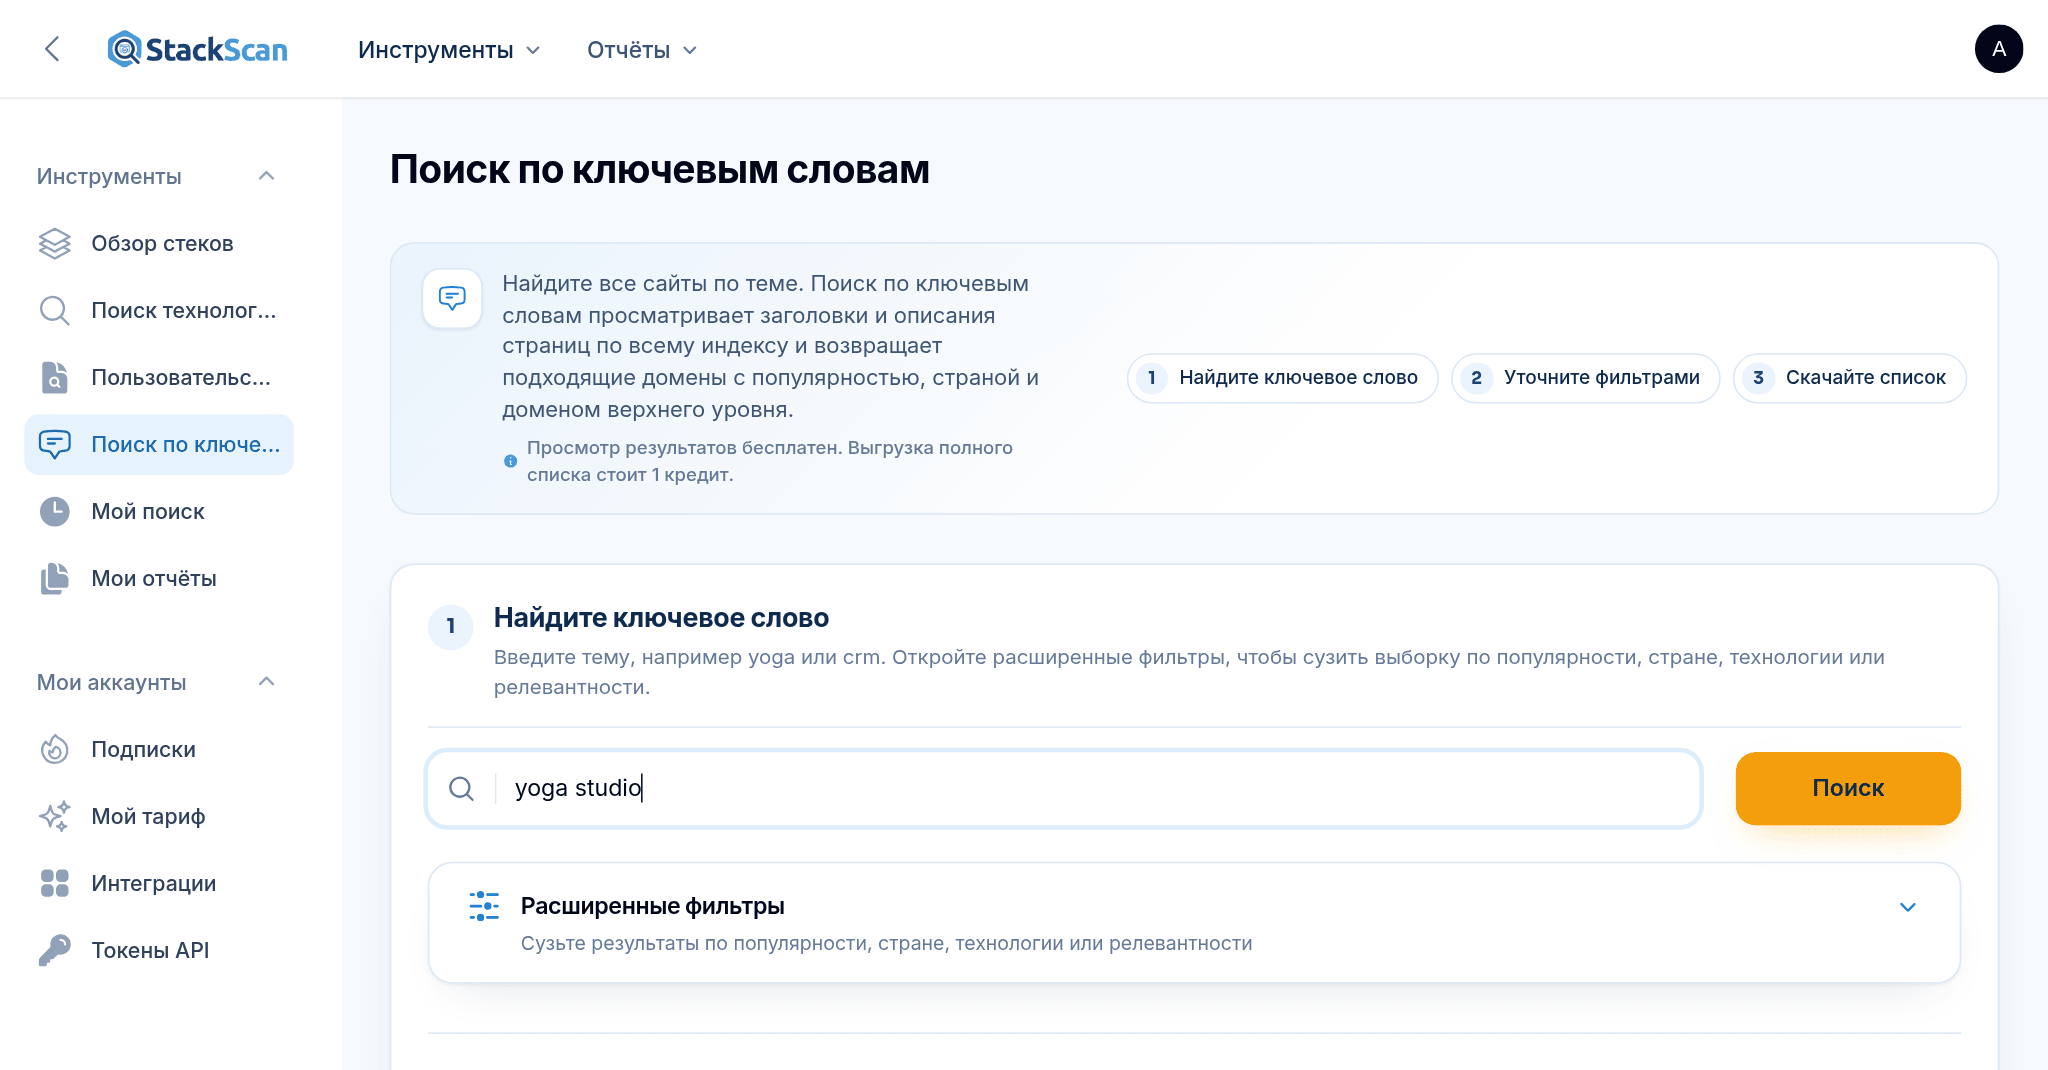Click the Мой поиск clock icon
The width and height of the screenshot is (2048, 1070).
click(55, 512)
